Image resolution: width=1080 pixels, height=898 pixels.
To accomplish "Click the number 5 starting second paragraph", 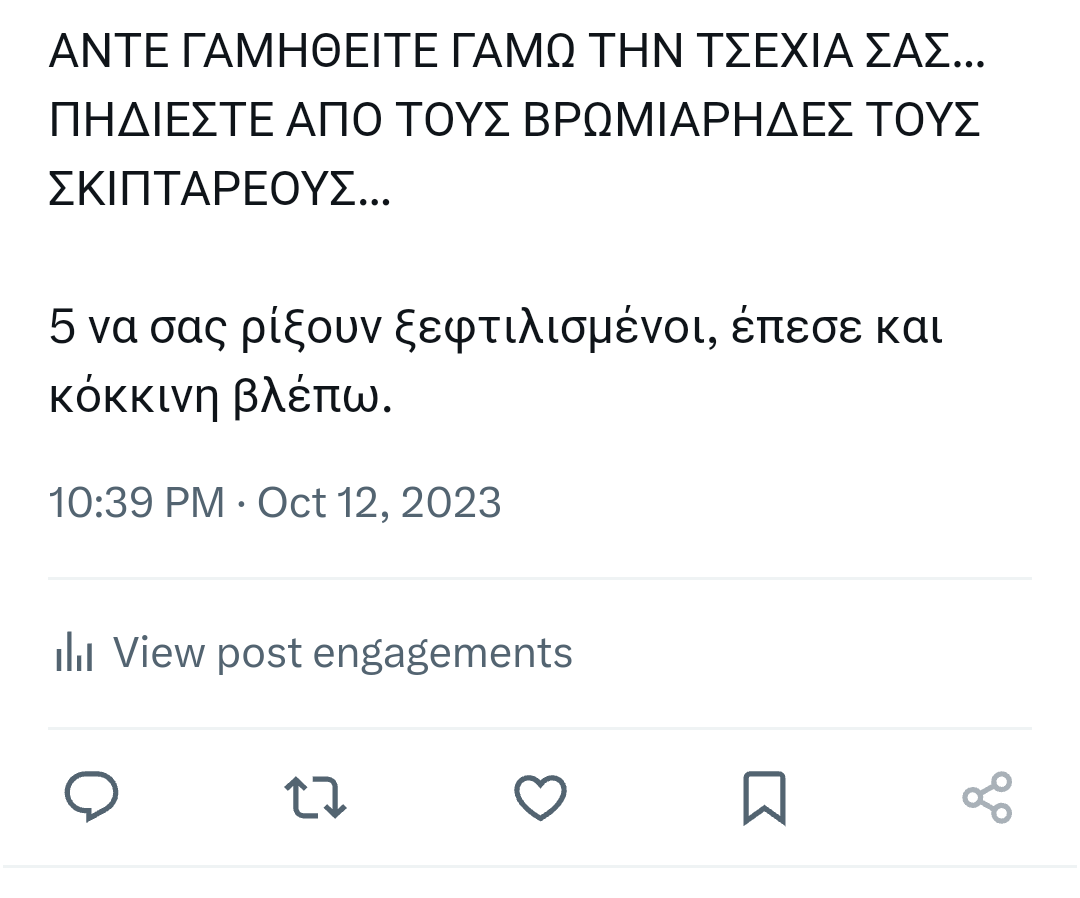I will pyautogui.click(x=61, y=328).
